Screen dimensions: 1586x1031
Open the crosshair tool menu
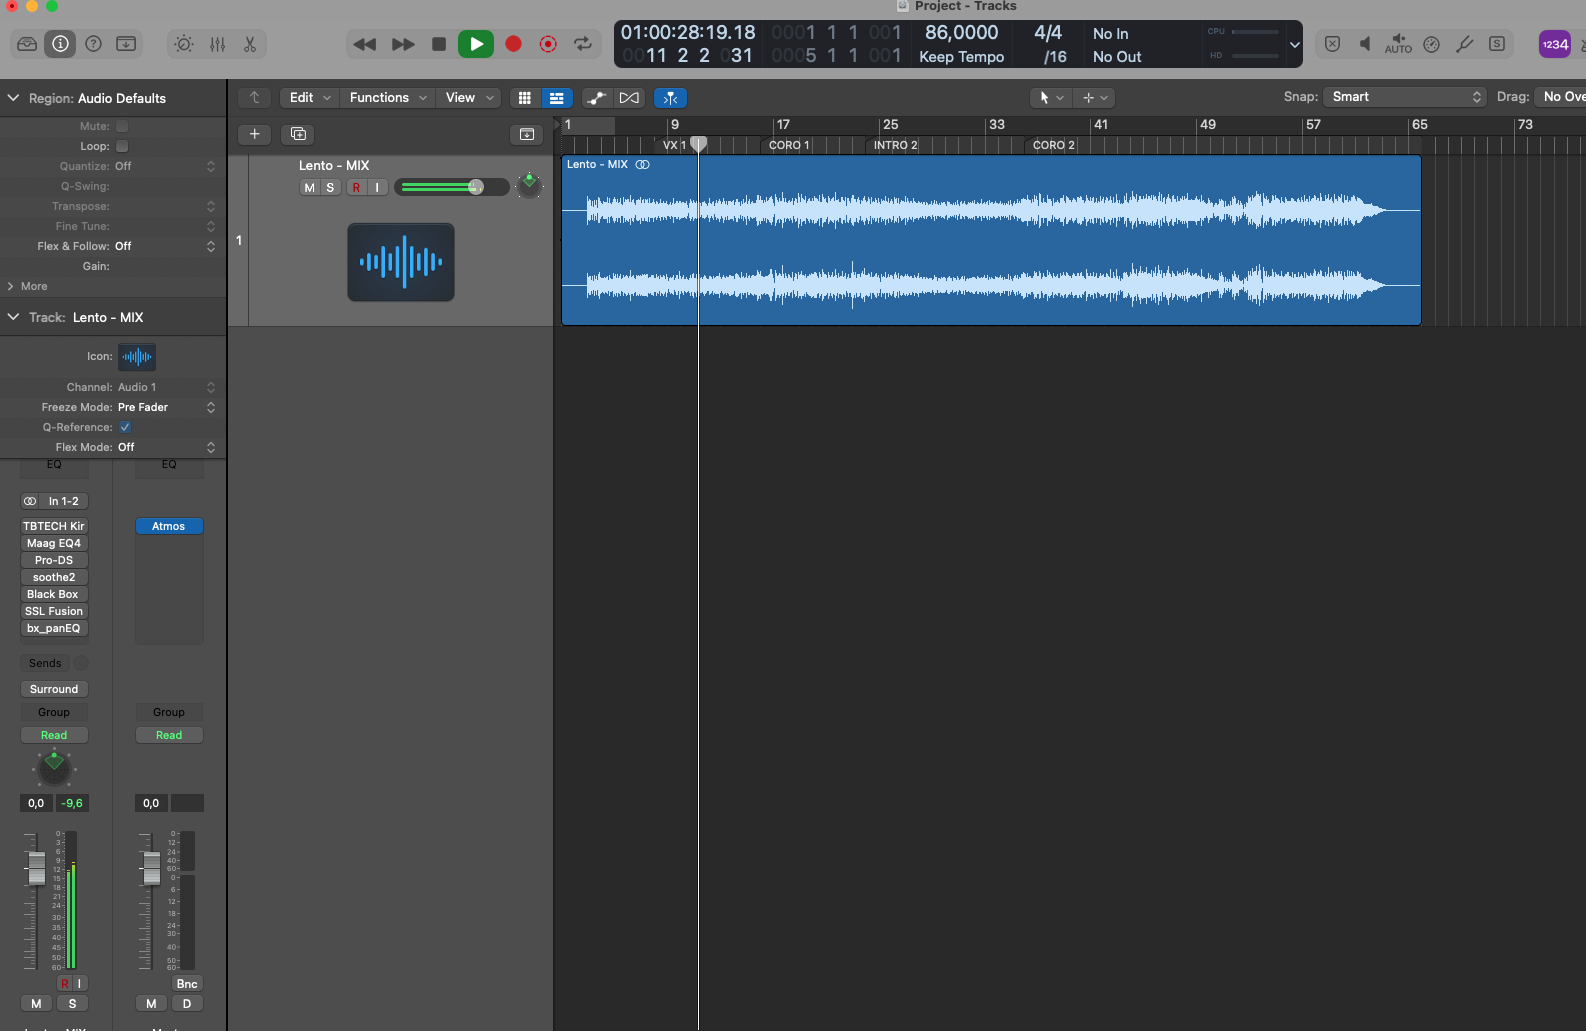coord(1094,98)
